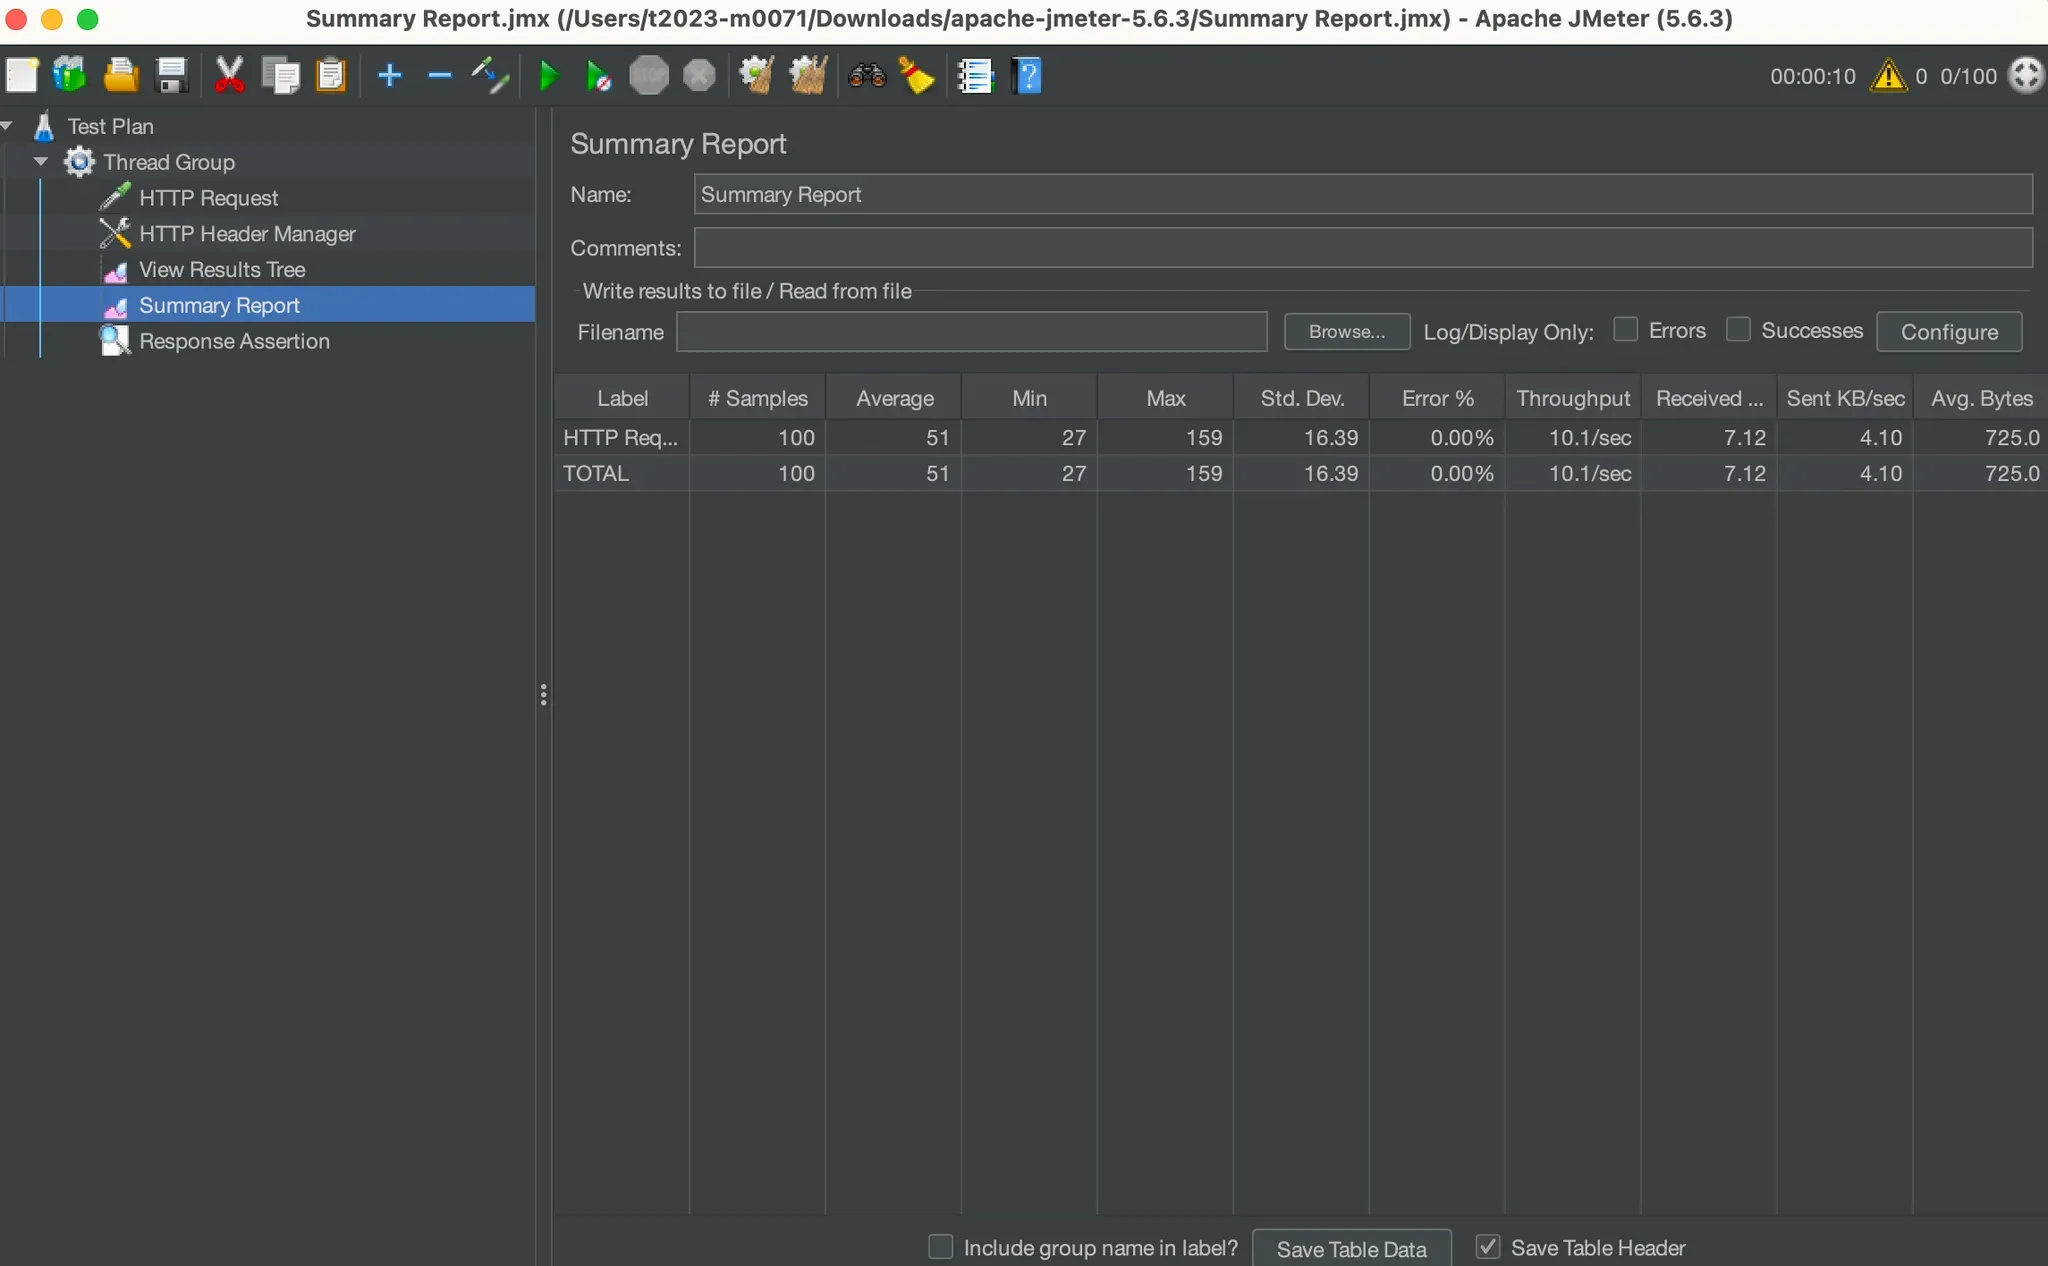Select the TOTAL row label
The height and width of the screenshot is (1266, 2048).
(596, 474)
